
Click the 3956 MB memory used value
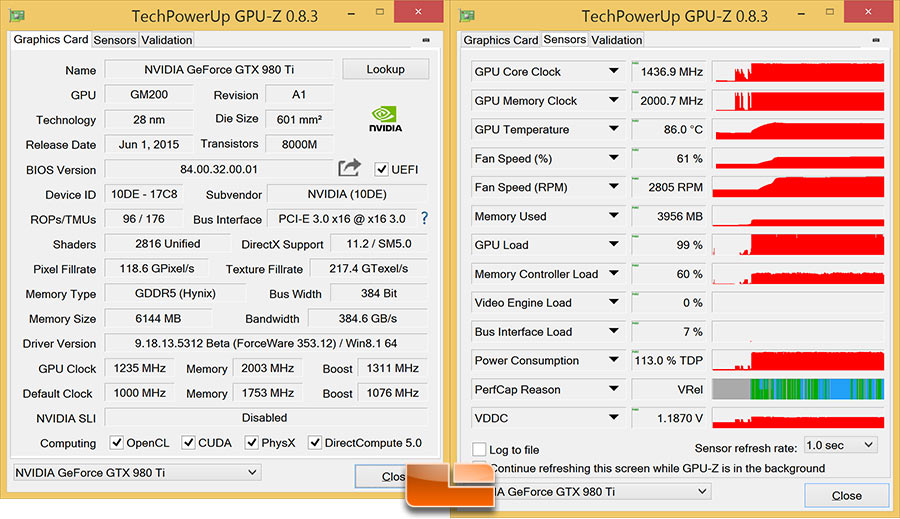coord(669,216)
